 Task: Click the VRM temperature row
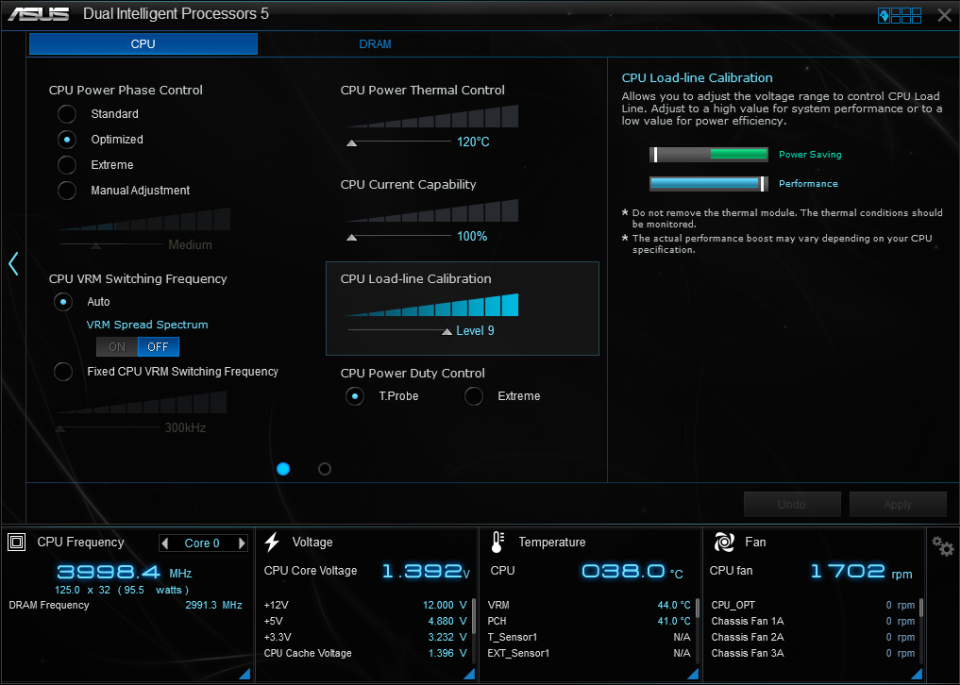pyautogui.click(x=589, y=605)
